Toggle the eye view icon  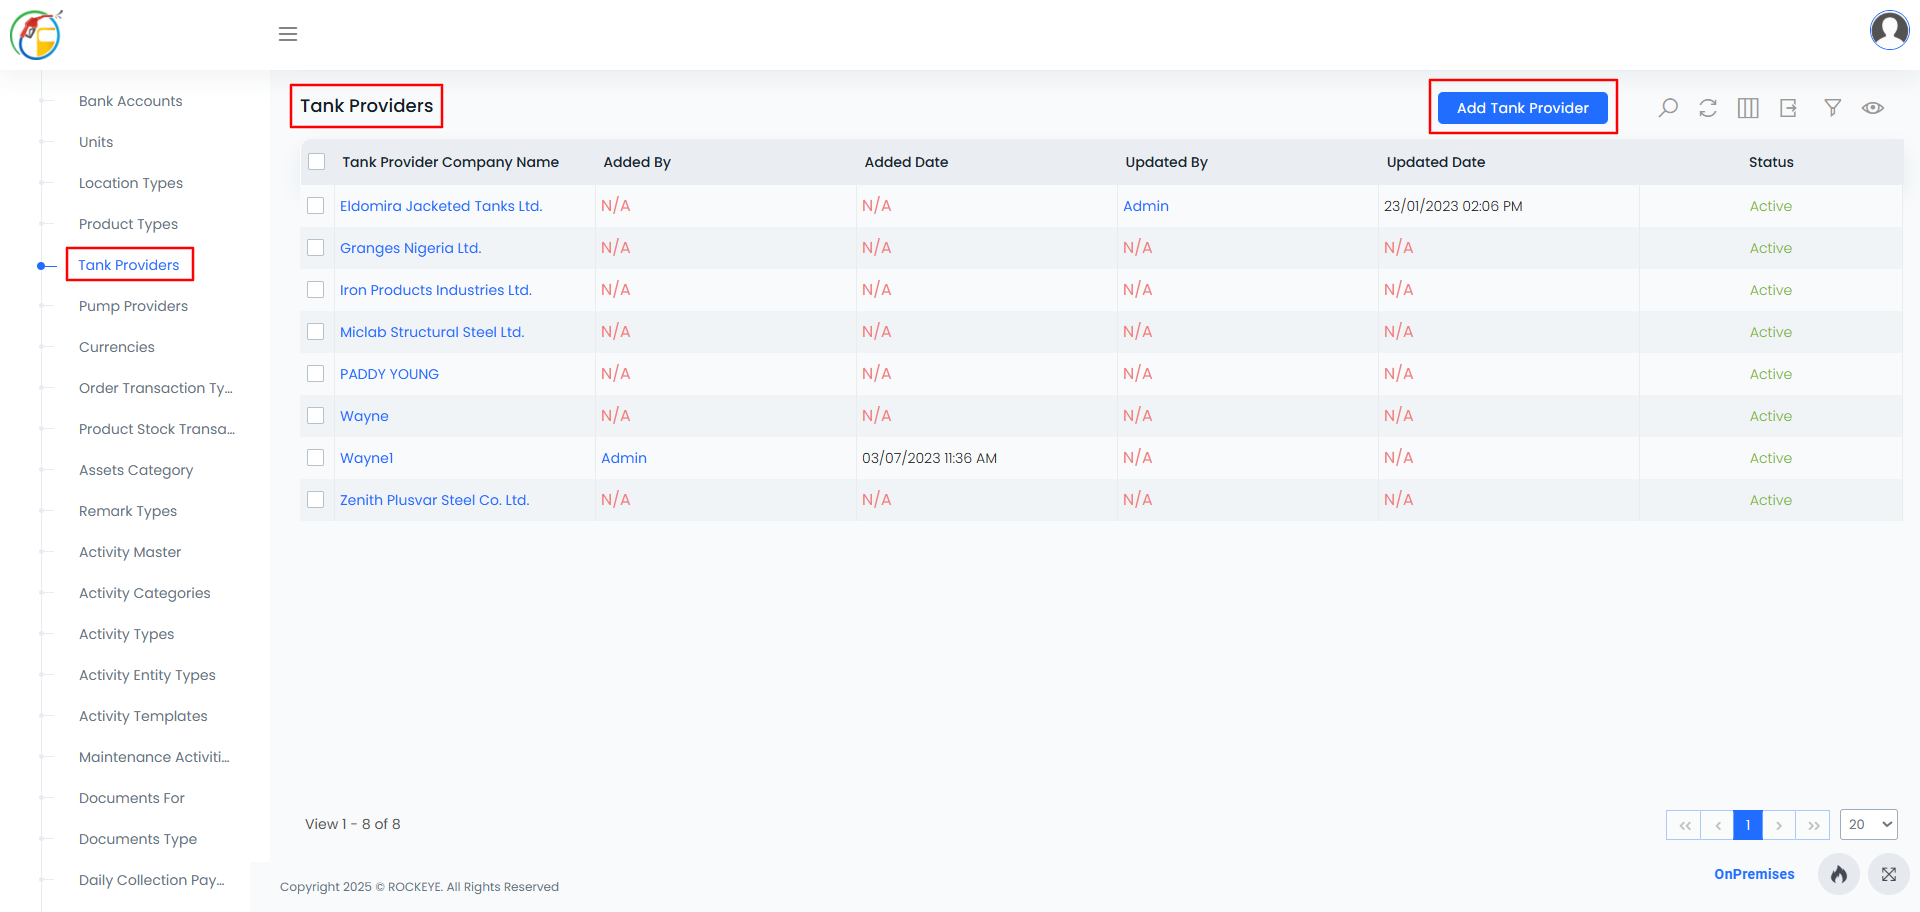tap(1873, 108)
